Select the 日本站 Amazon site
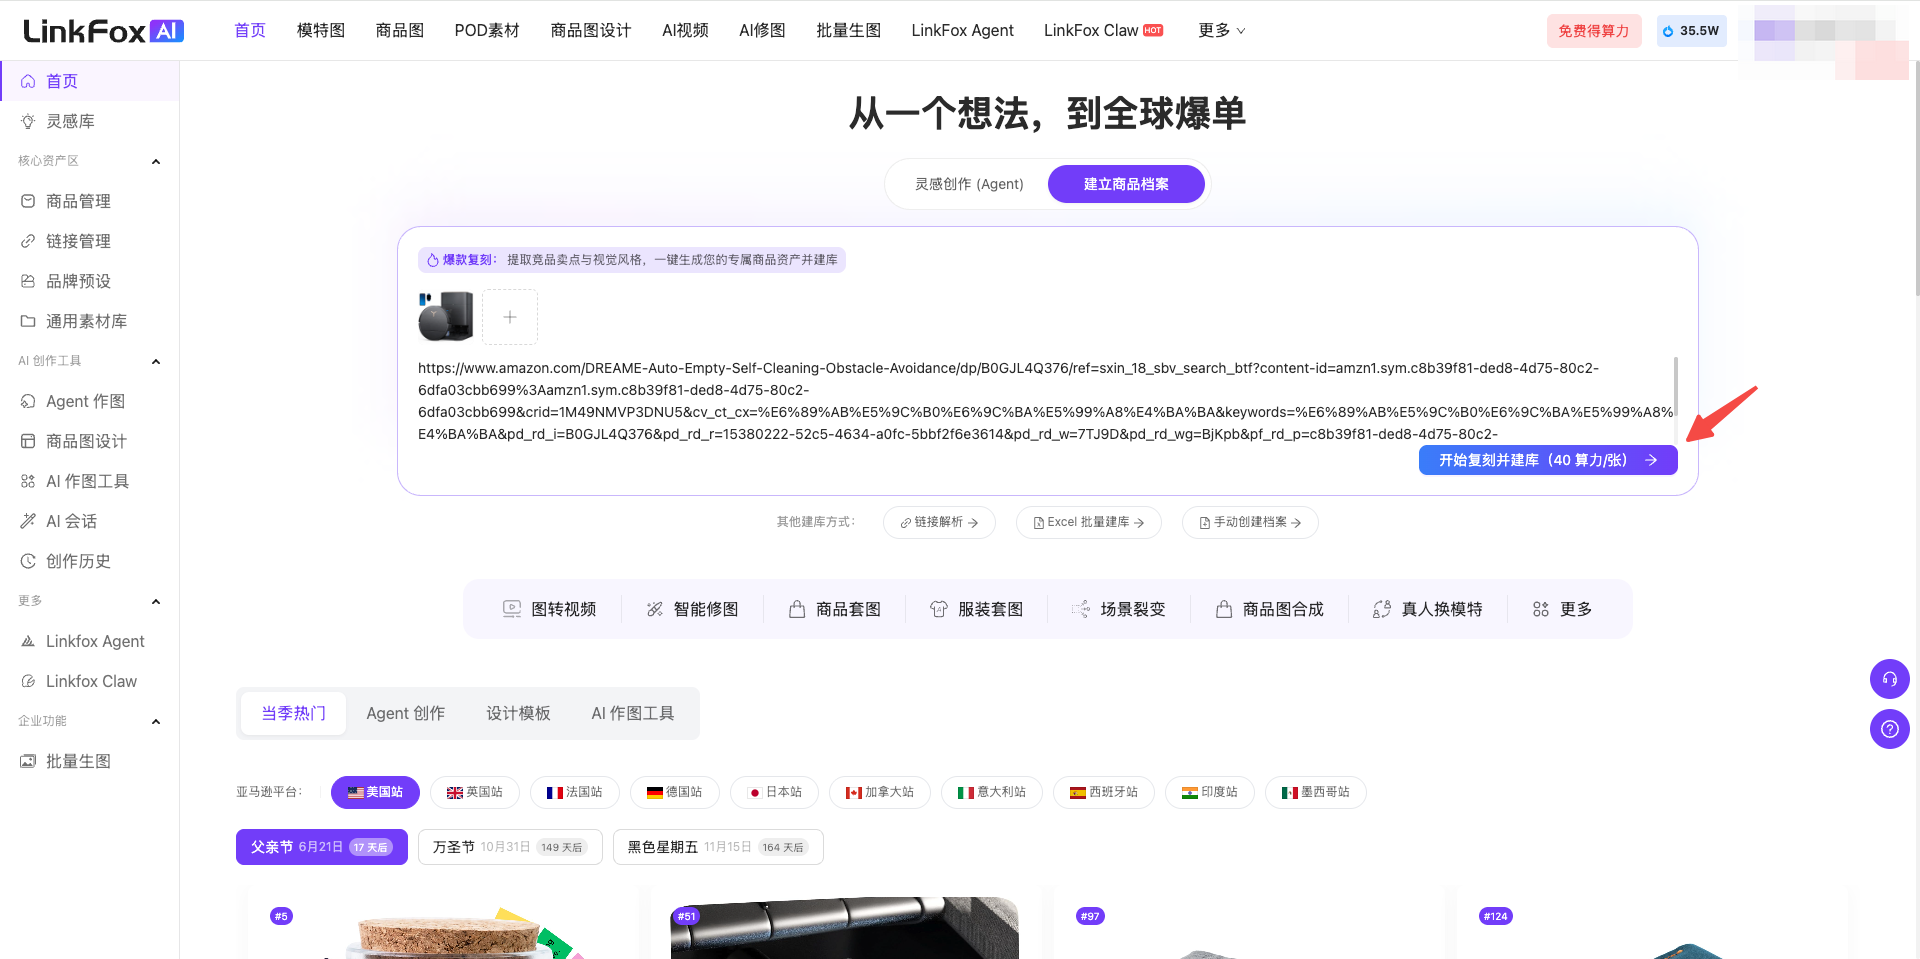This screenshot has width=1920, height=959. click(x=775, y=792)
